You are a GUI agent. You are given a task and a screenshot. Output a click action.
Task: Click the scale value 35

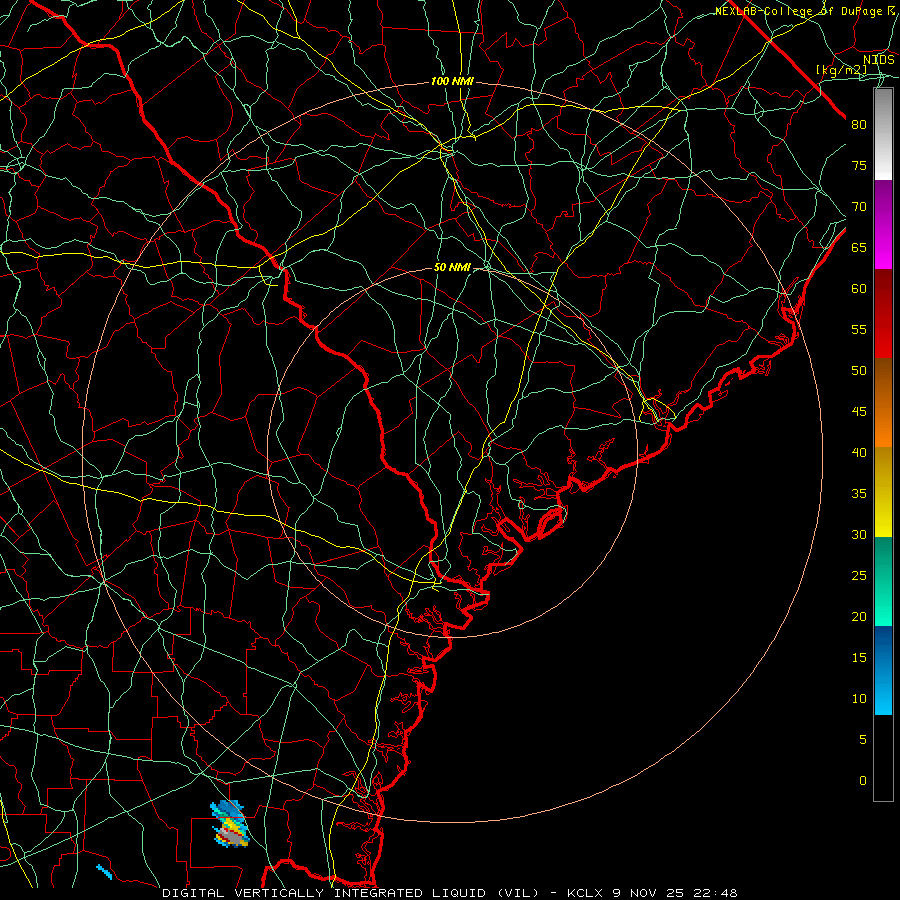pos(859,494)
